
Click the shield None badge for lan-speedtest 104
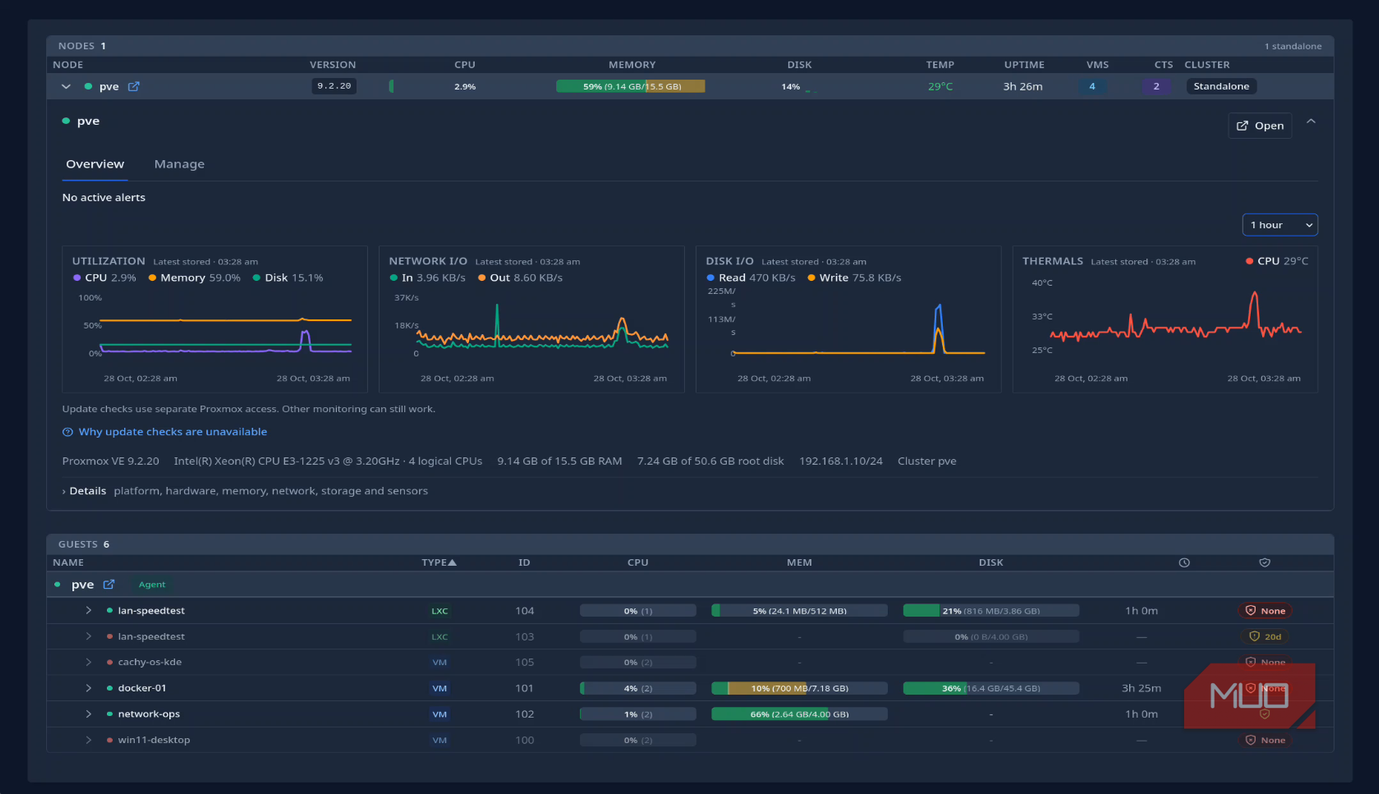[1265, 610]
